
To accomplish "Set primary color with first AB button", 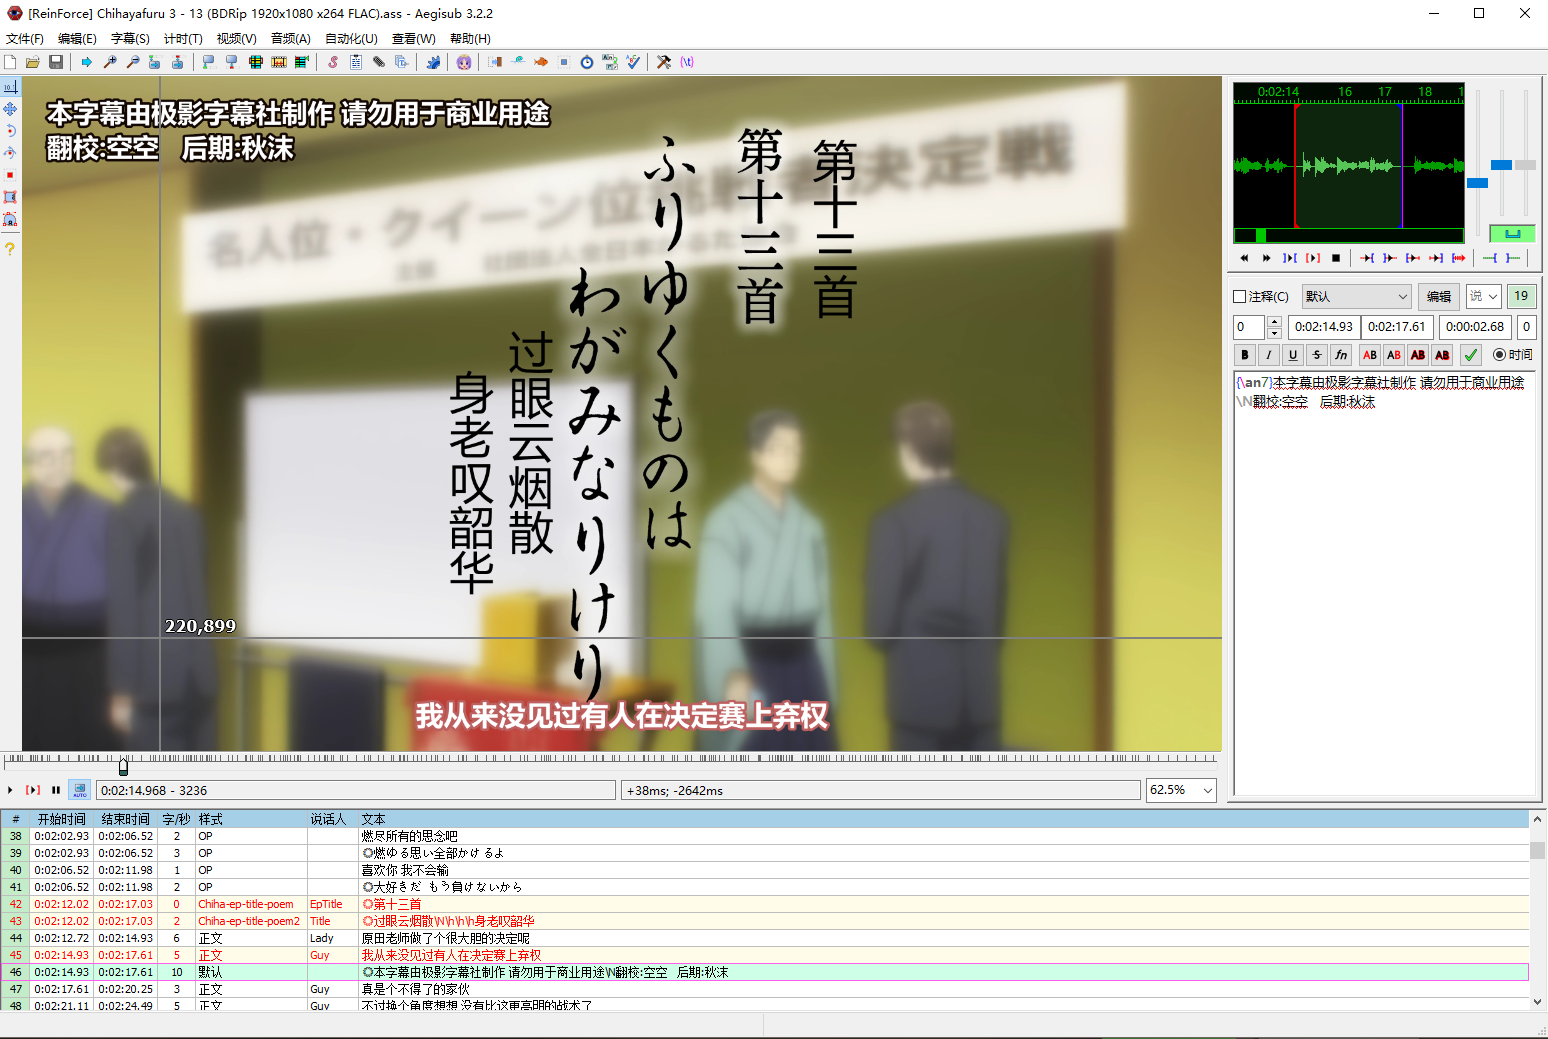I will [1370, 355].
